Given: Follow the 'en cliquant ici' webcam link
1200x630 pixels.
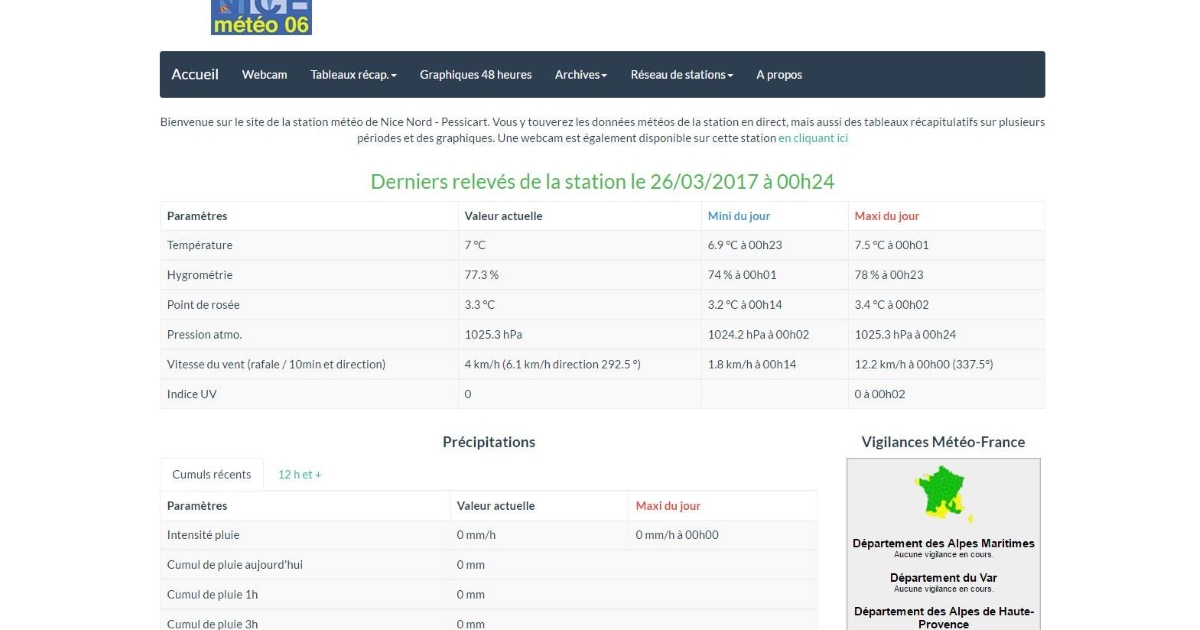Looking at the screenshot, I should coord(813,138).
